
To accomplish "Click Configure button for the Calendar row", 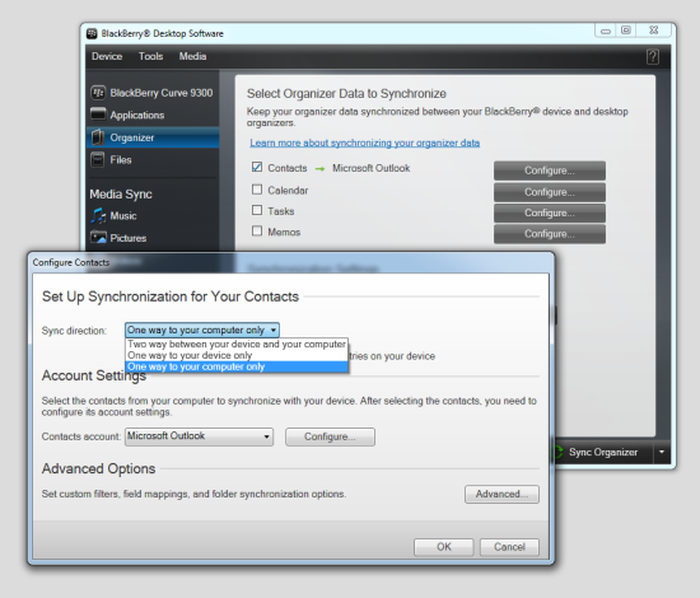I will click(550, 192).
